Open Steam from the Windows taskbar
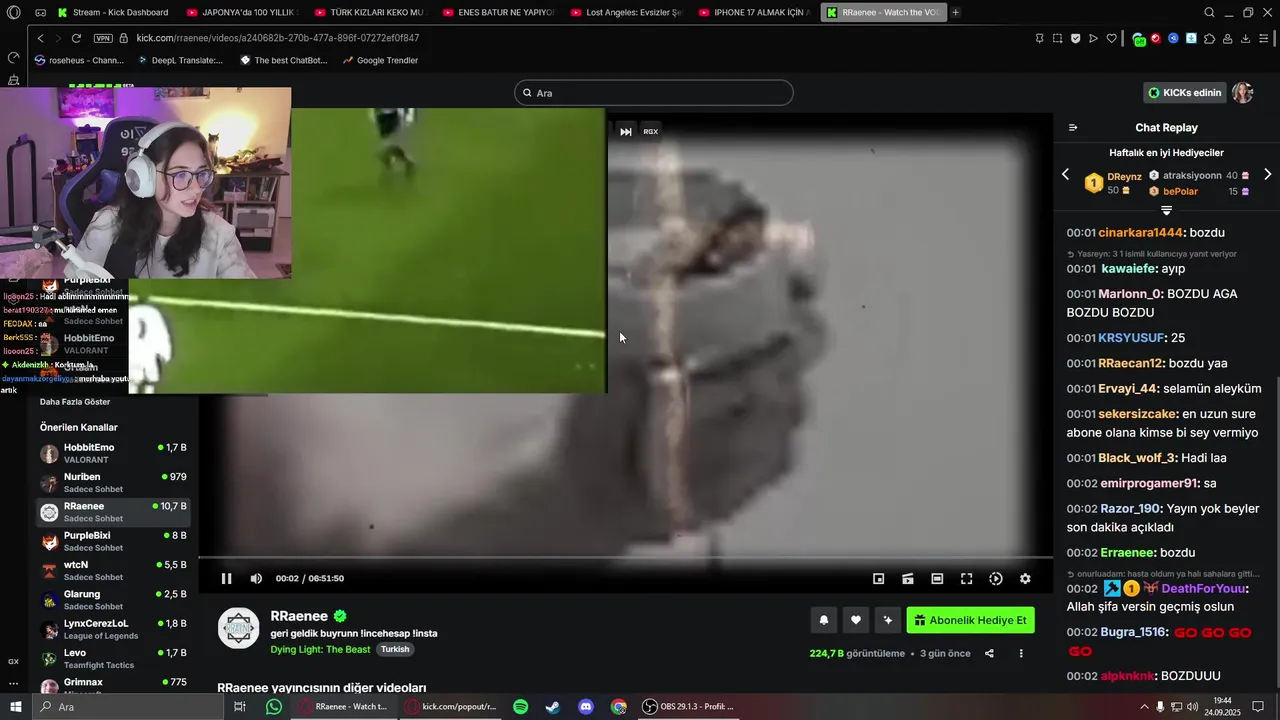Screen dimensions: 1280x720 [x=553, y=706]
